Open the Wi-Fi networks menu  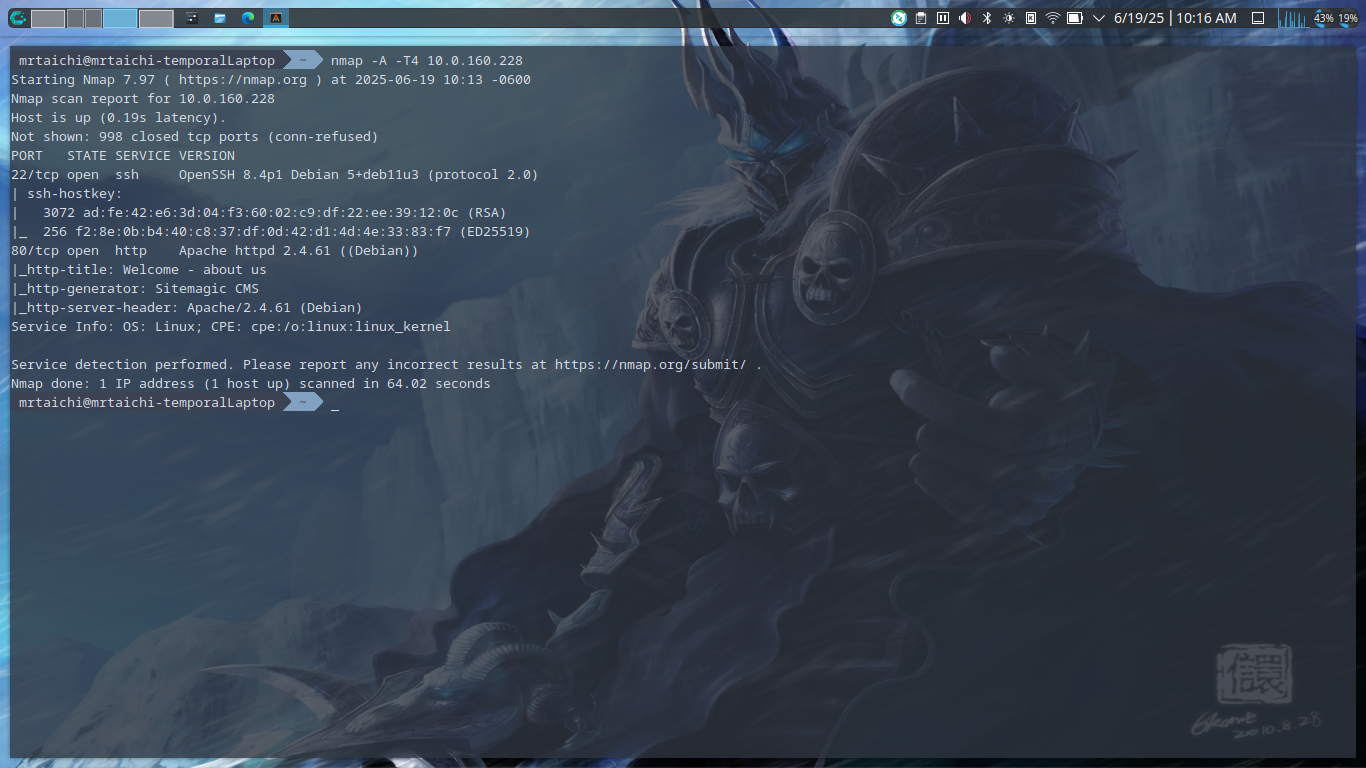coord(1052,18)
